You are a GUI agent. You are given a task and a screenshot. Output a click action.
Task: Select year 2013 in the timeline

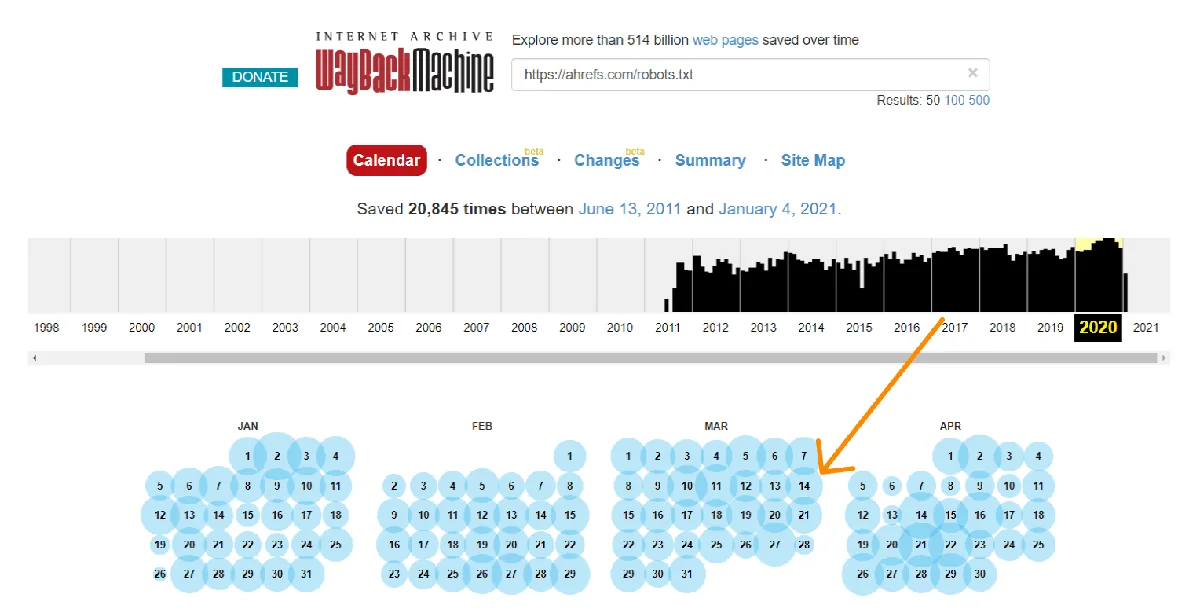764,327
